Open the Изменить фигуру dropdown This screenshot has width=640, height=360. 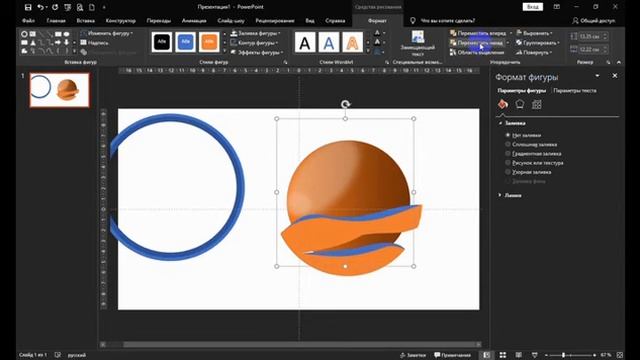click(107, 33)
